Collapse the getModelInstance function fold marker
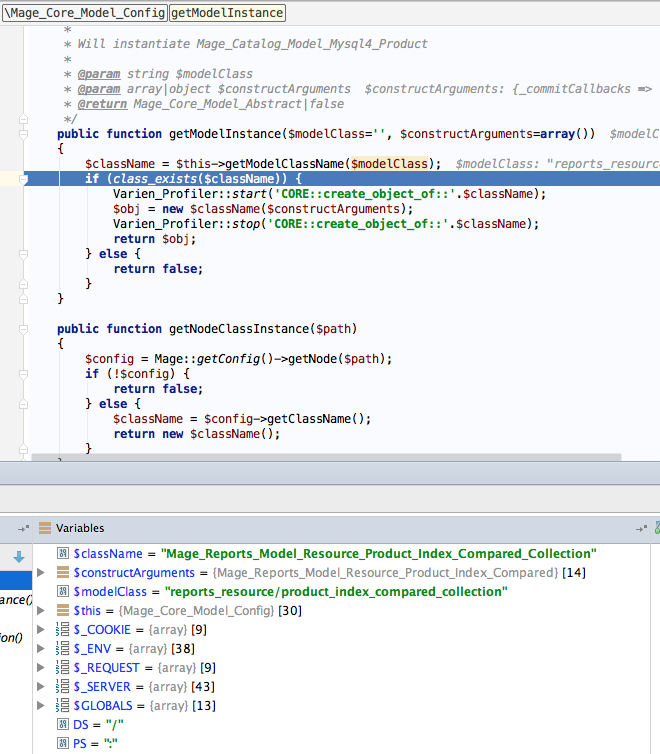The image size is (660, 754). click(23, 134)
